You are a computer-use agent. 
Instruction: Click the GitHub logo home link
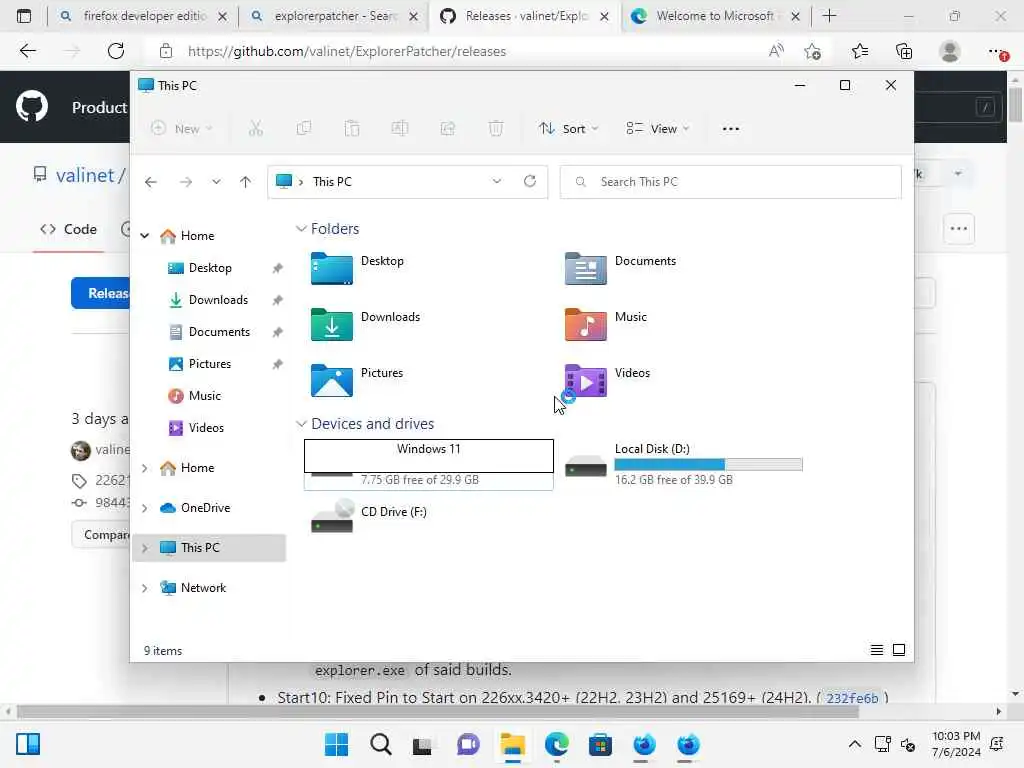(31, 106)
